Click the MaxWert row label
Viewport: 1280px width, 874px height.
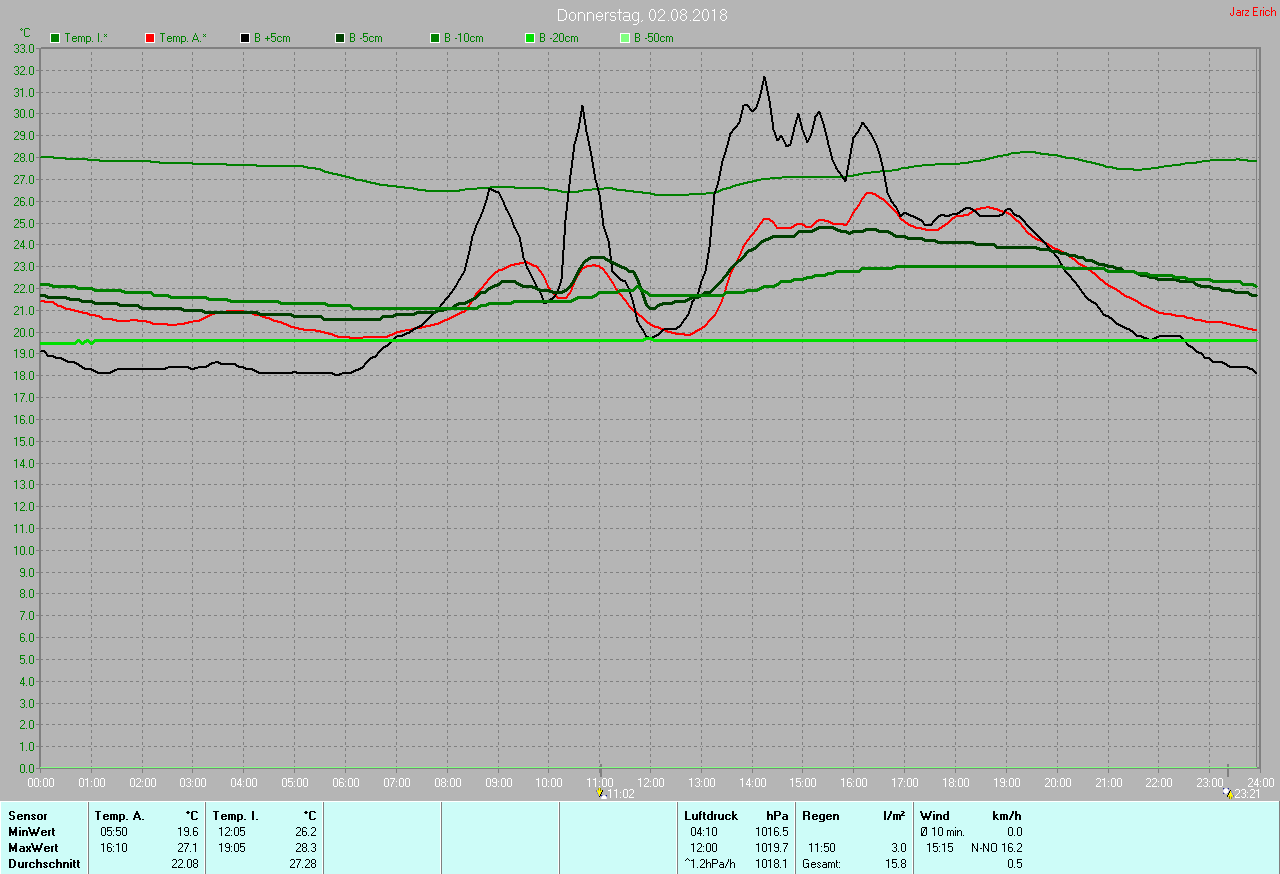pyautogui.click(x=33, y=848)
